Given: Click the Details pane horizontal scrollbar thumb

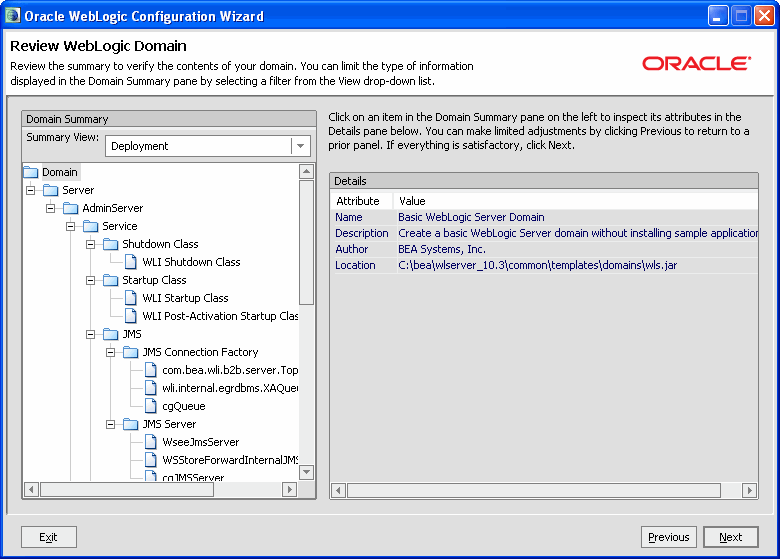Looking at the screenshot, I should pyautogui.click(x=534, y=491).
